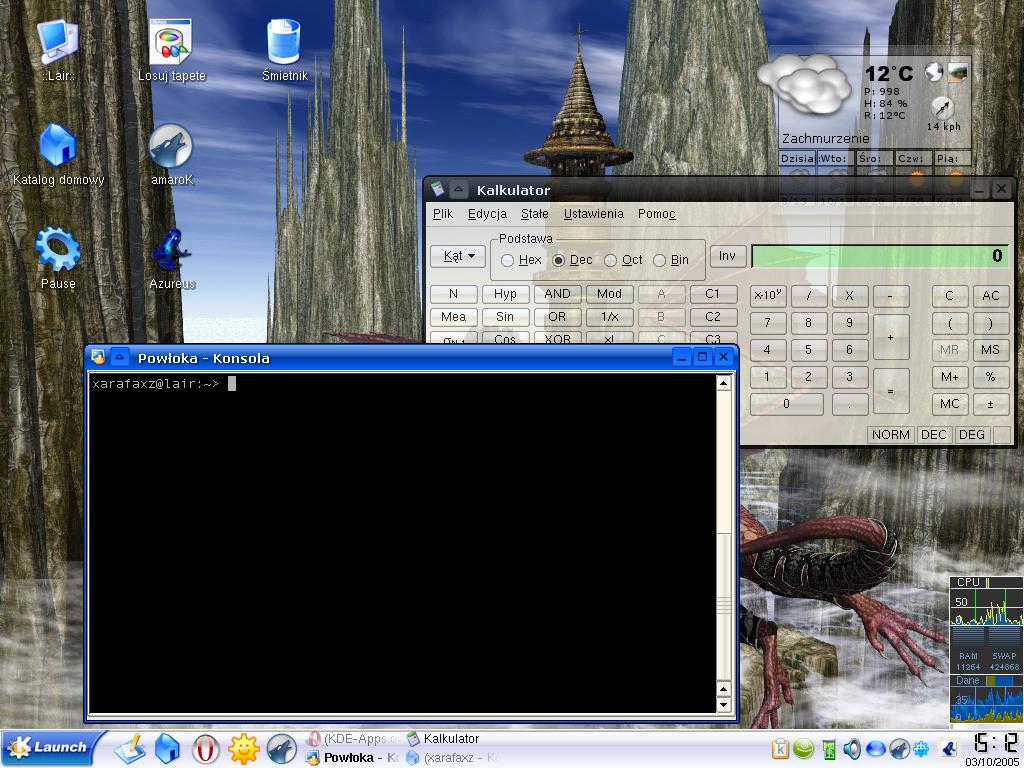Select the Czw forecast day in weather widget
The height and width of the screenshot is (768, 1024).
point(912,159)
